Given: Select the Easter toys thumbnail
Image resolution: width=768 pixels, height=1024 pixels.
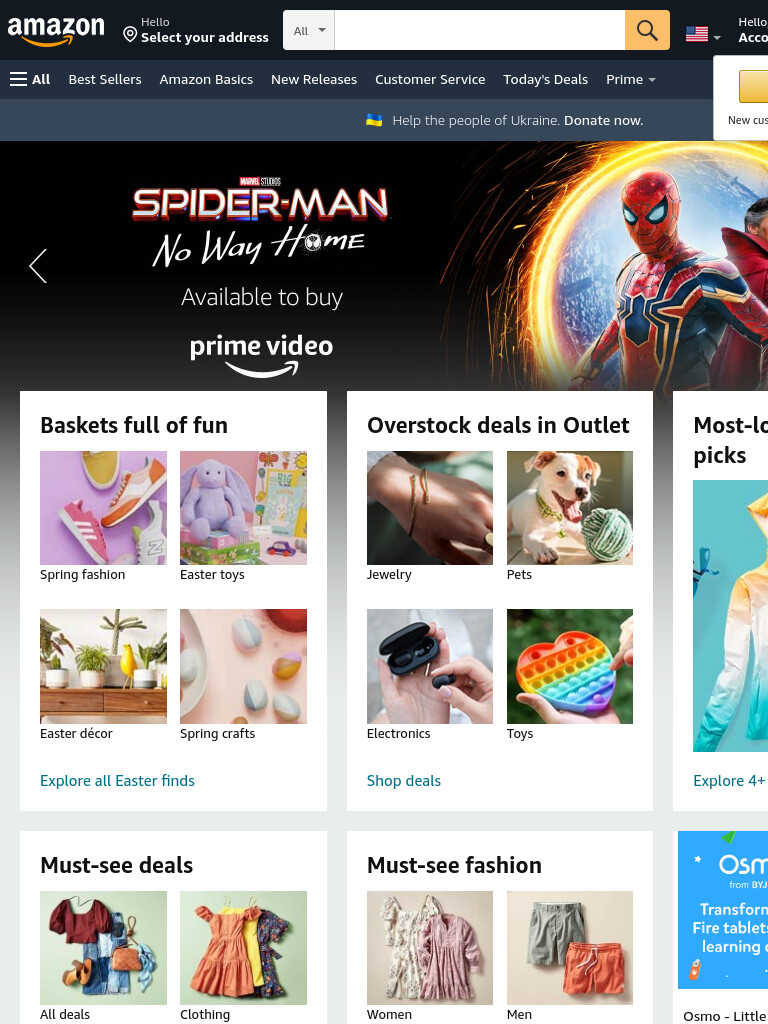Looking at the screenshot, I should [243, 508].
